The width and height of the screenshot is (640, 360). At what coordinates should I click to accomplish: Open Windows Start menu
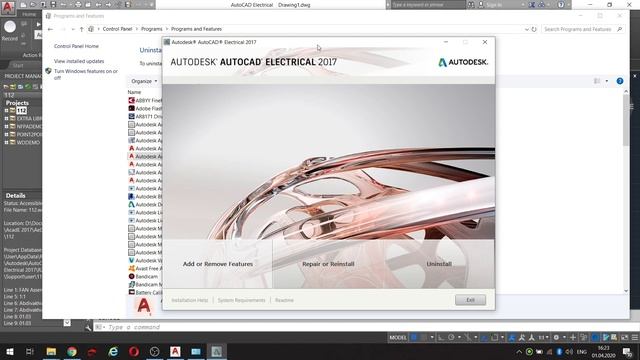point(10,351)
